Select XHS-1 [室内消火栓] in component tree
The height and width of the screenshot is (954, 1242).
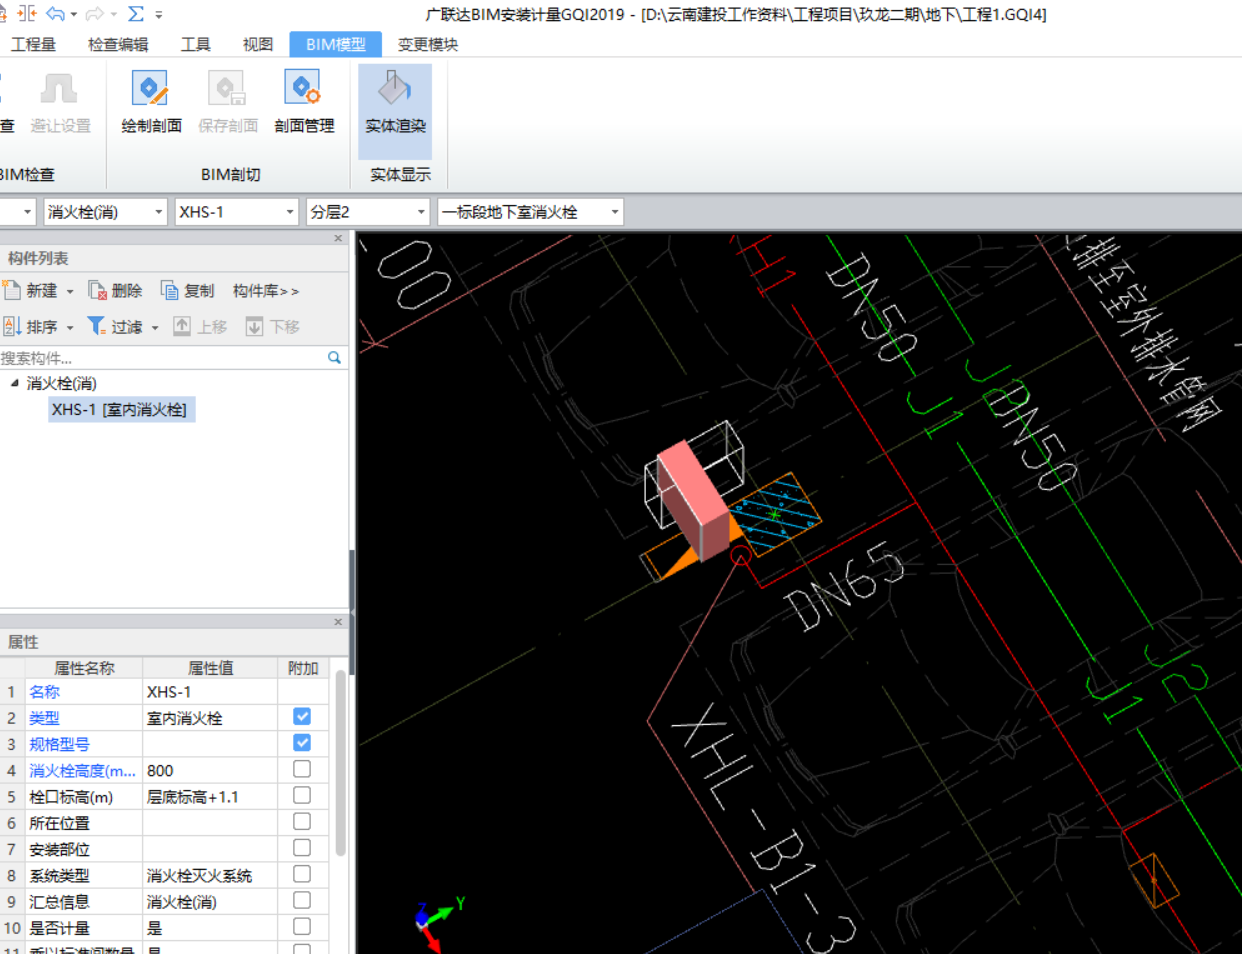click(121, 409)
